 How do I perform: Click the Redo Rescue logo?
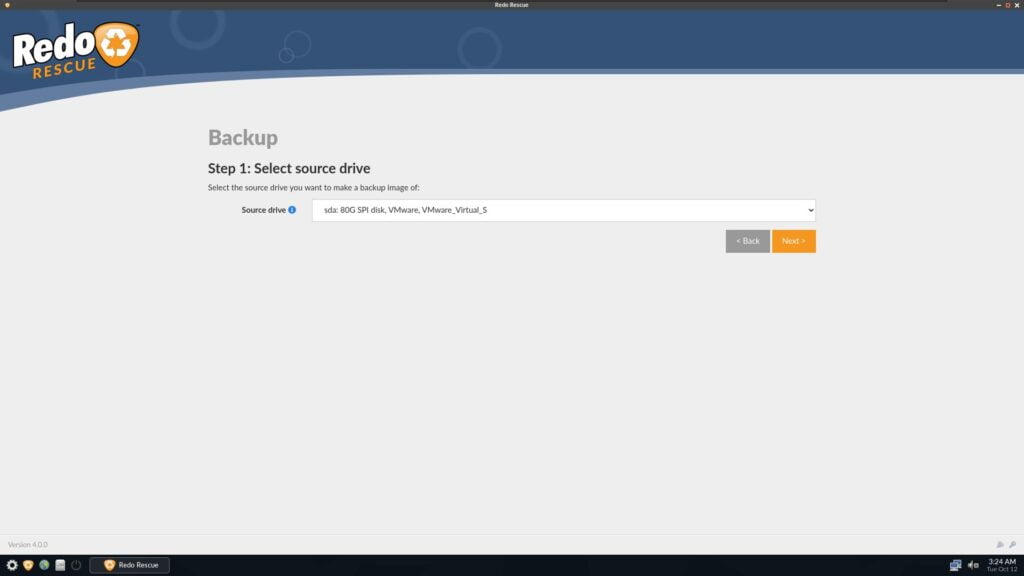click(x=76, y=50)
